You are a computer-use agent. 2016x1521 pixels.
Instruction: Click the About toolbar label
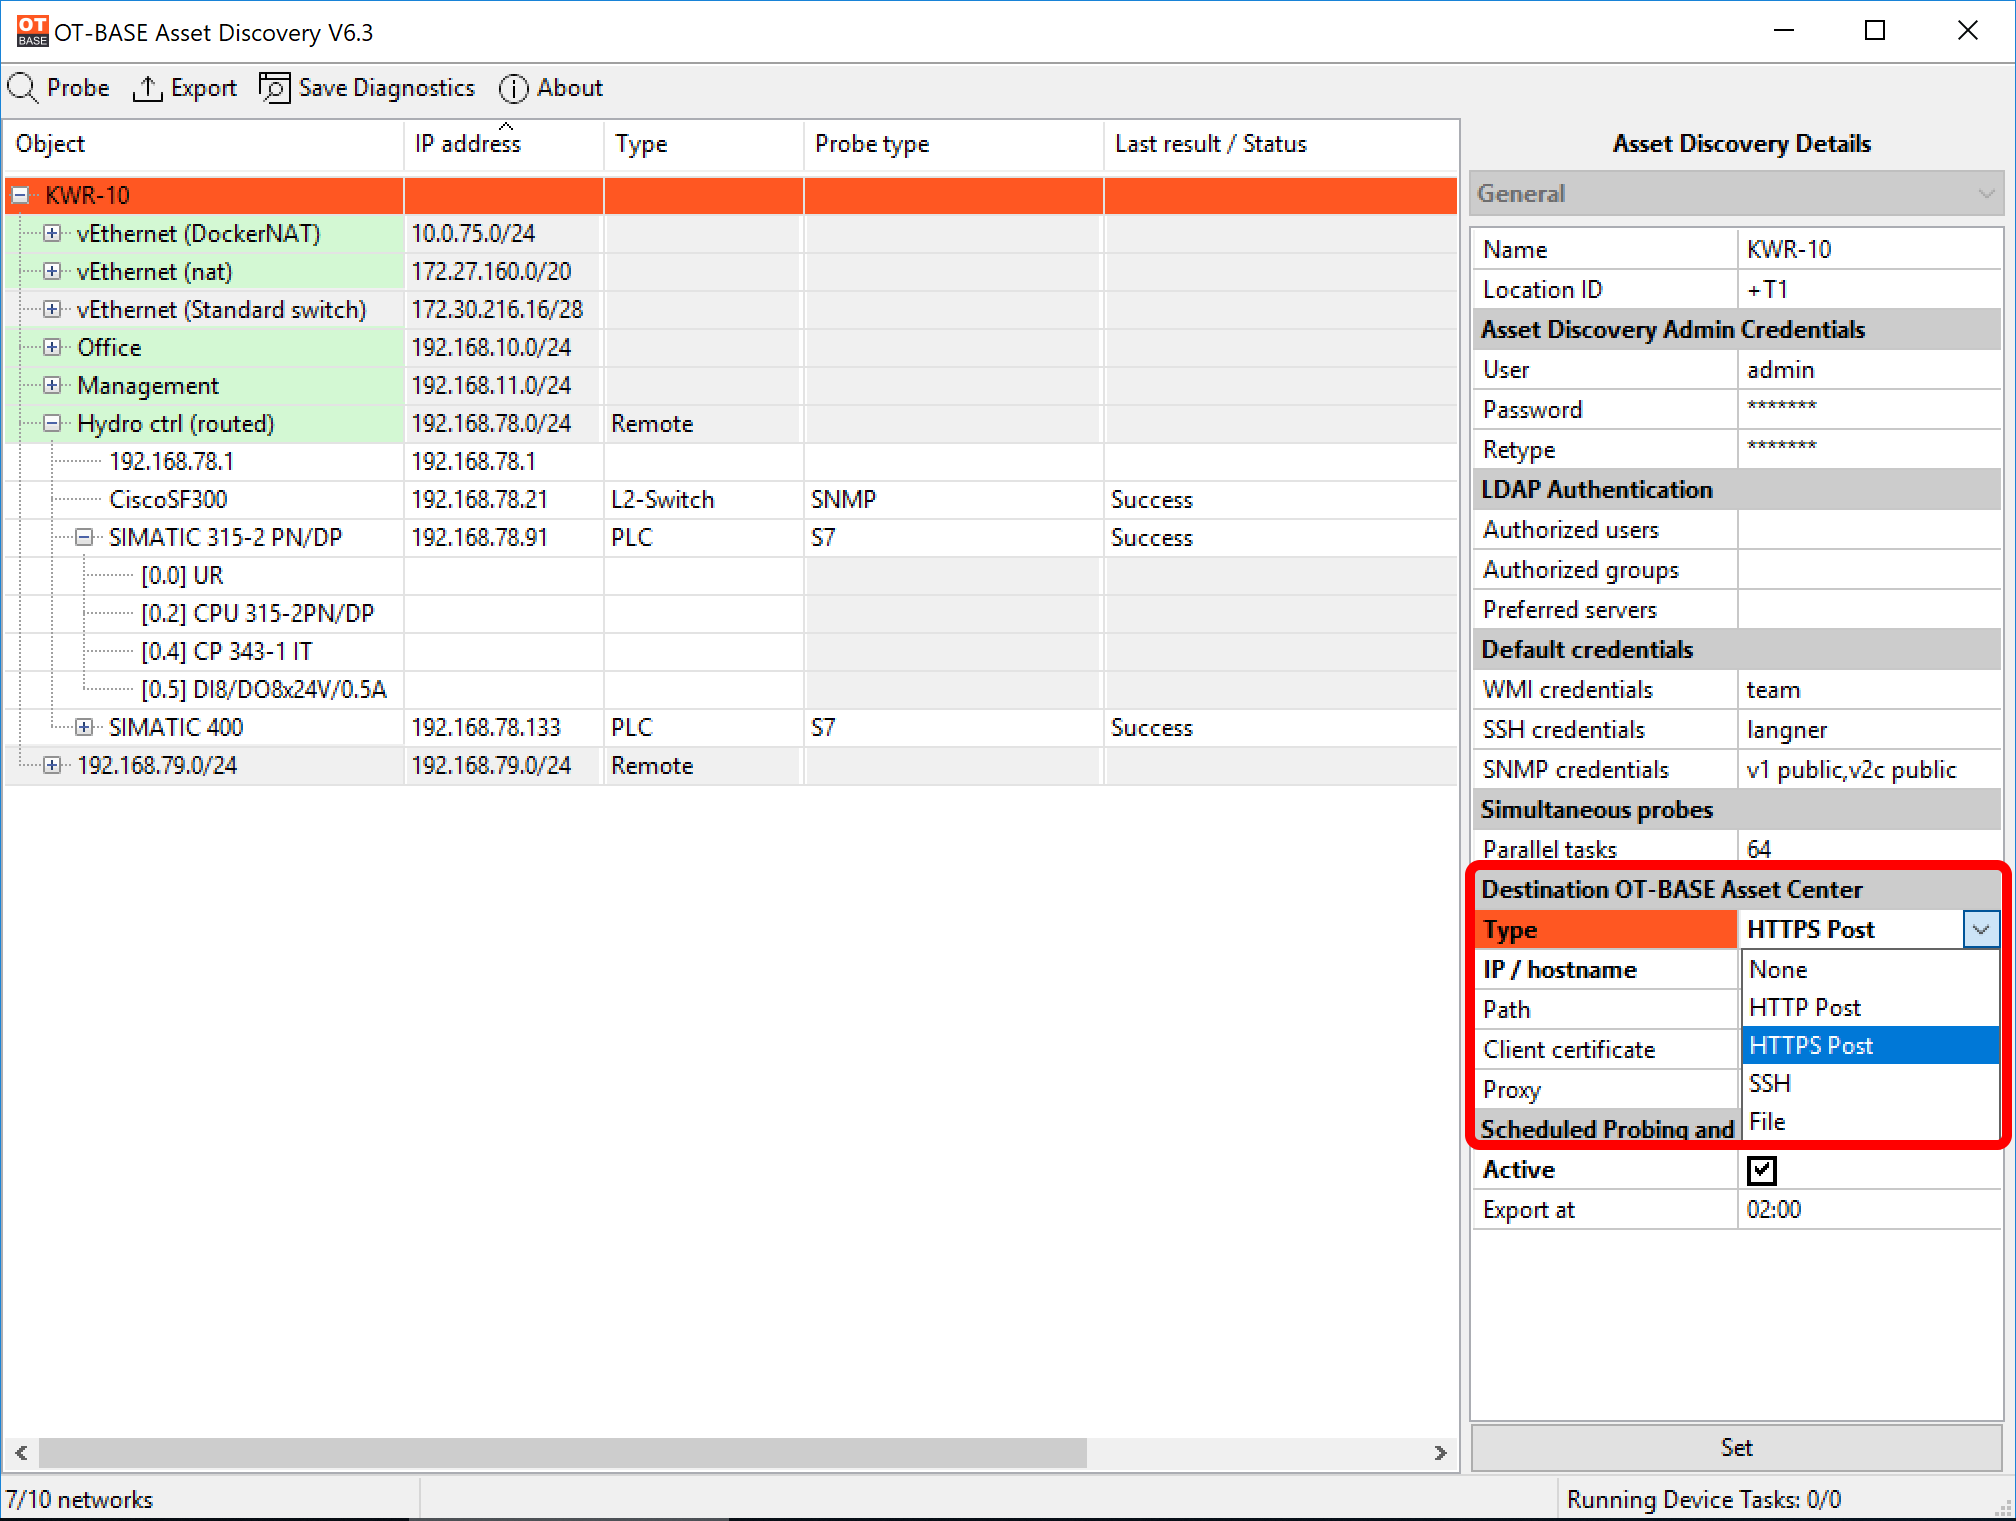click(x=570, y=88)
